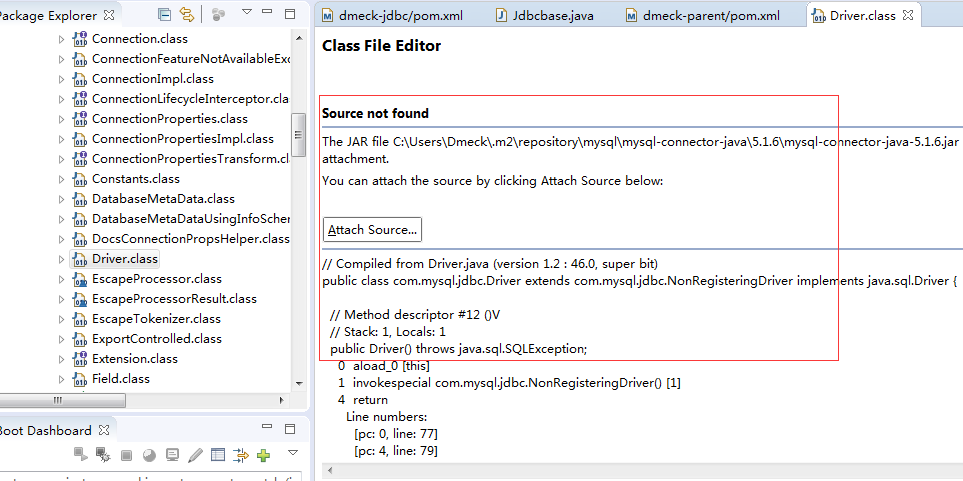Debug the app in Boot Dashboard
Screen dimensions: 963x481
[x=103, y=455]
